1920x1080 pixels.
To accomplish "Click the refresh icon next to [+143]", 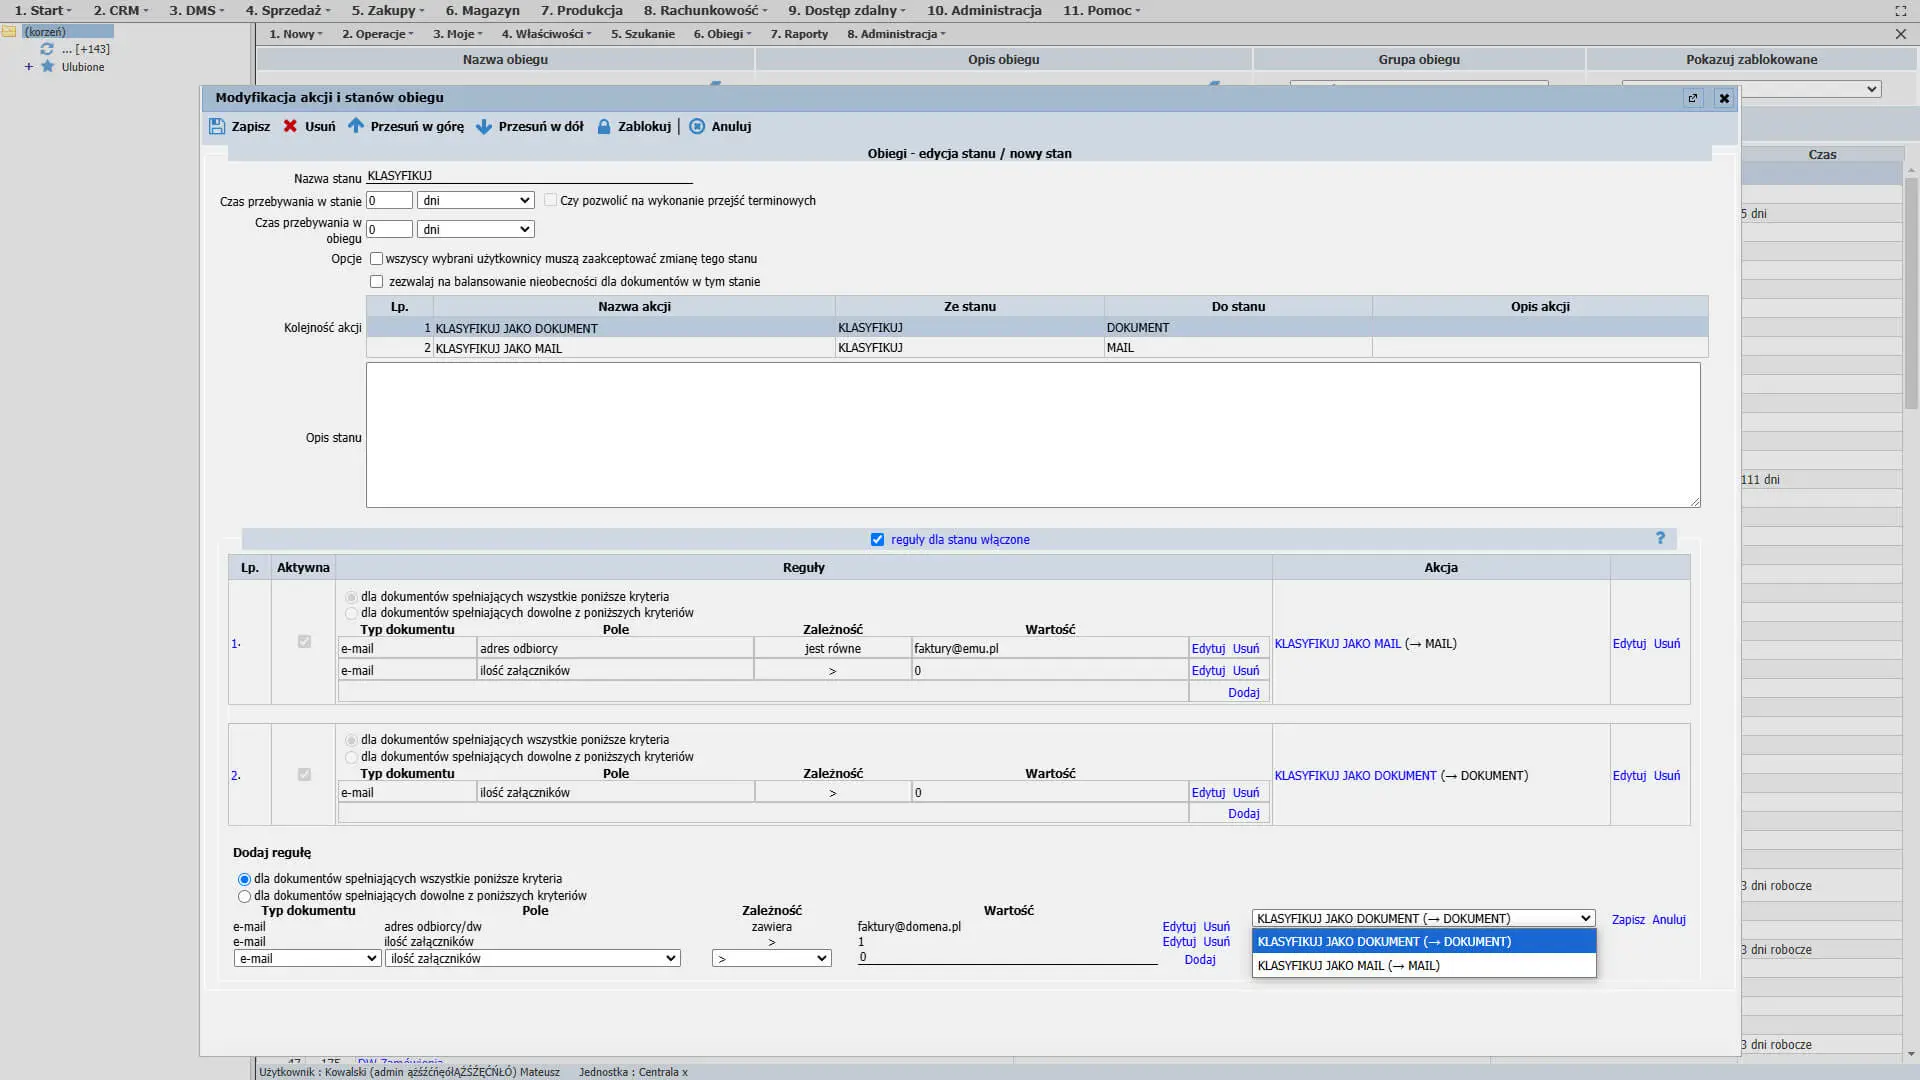I will (x=46, y=48).
